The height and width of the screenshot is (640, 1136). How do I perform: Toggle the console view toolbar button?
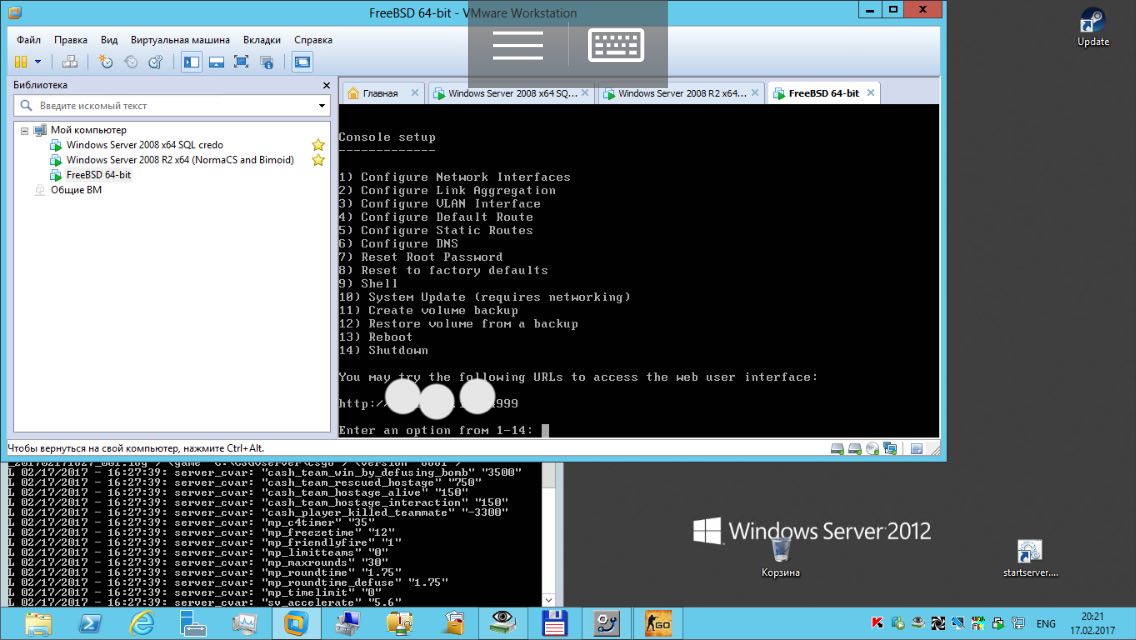301,62
